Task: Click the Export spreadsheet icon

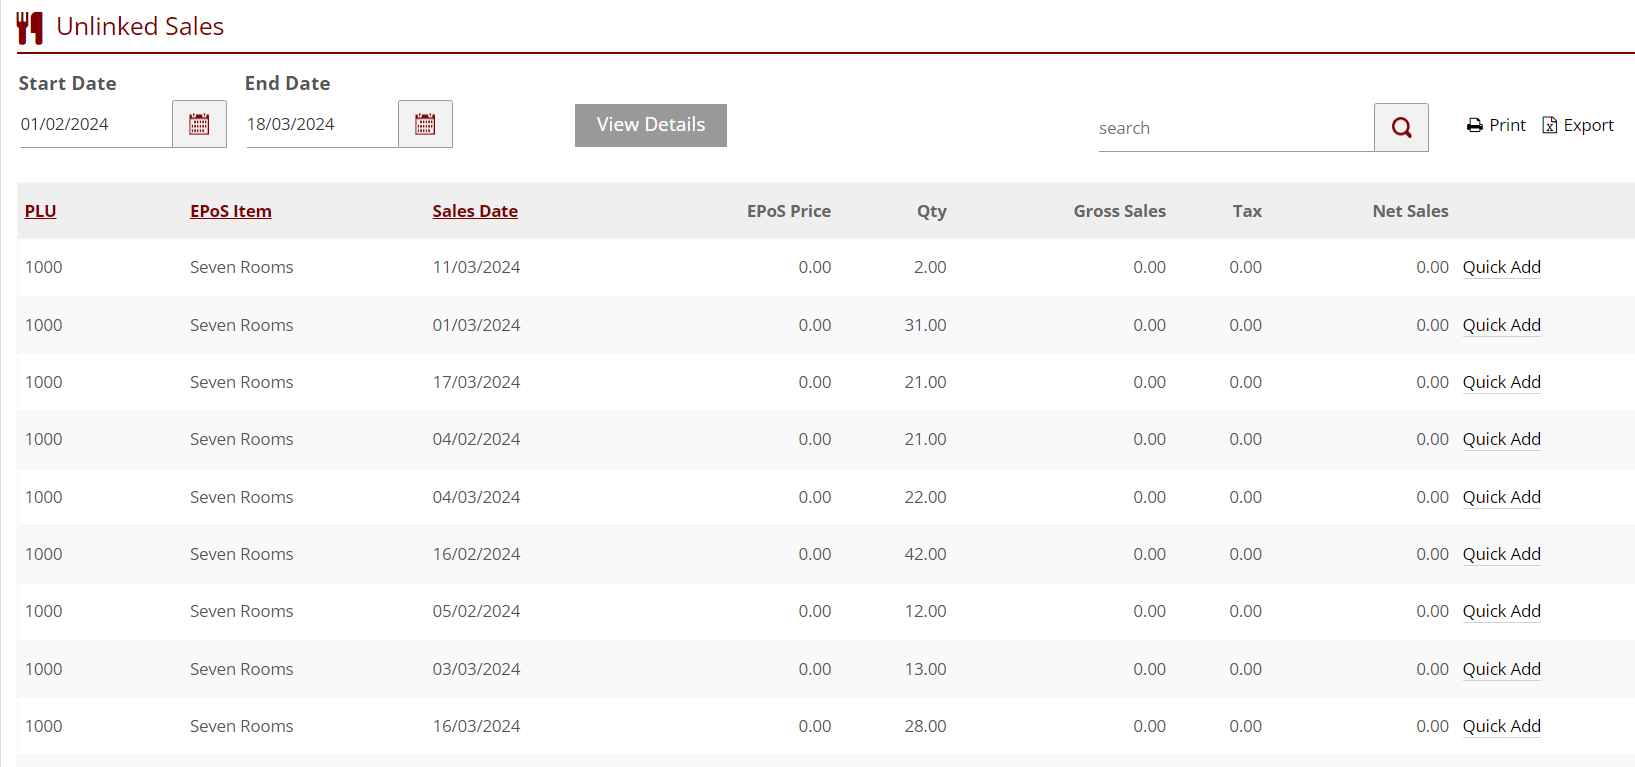Action: tap(1549, 126)
